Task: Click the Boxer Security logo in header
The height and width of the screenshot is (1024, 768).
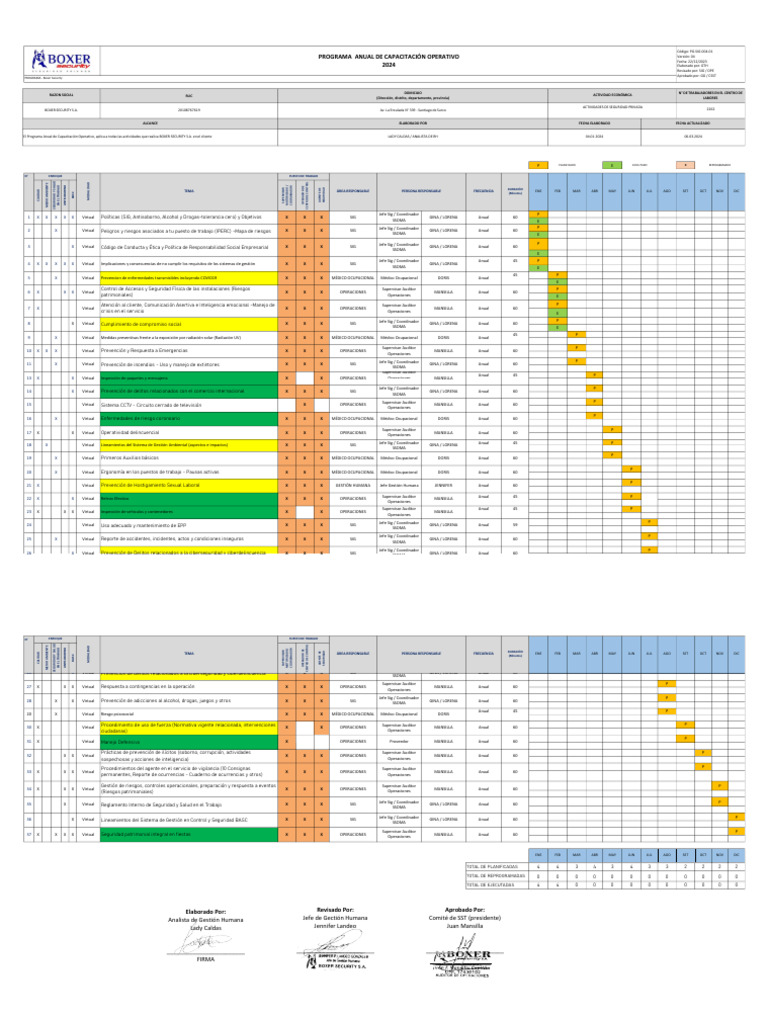Action: click(61, 61)
